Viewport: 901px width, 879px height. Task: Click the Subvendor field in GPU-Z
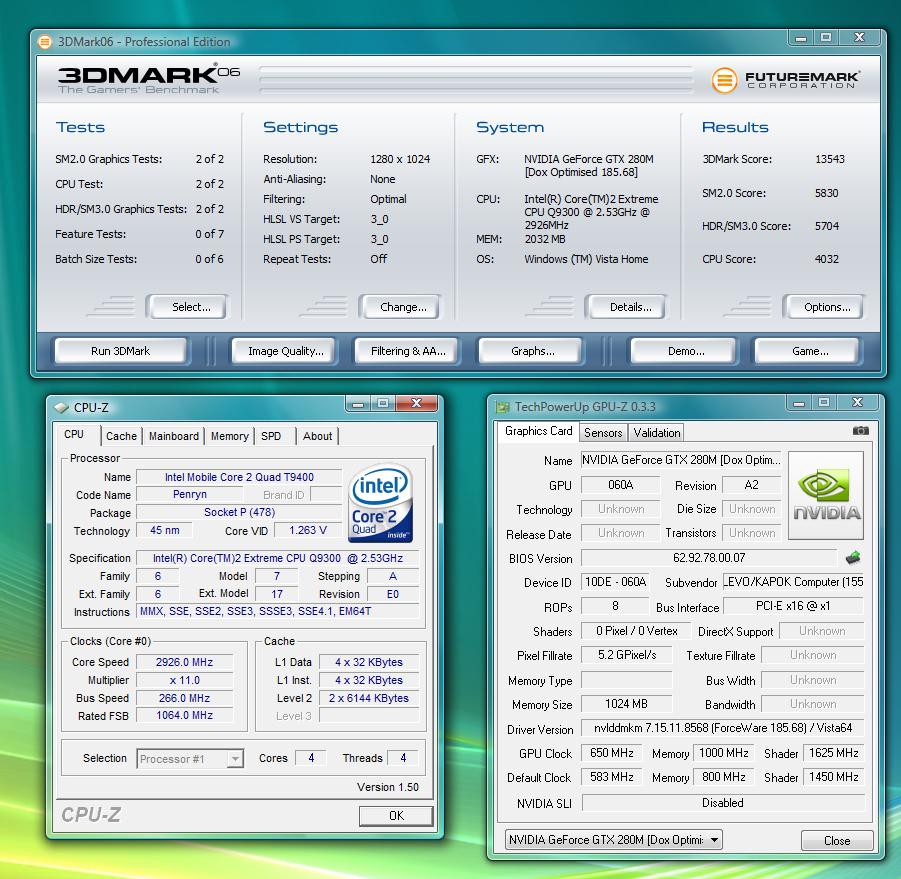pyautogui.click(x=793, y=582)
